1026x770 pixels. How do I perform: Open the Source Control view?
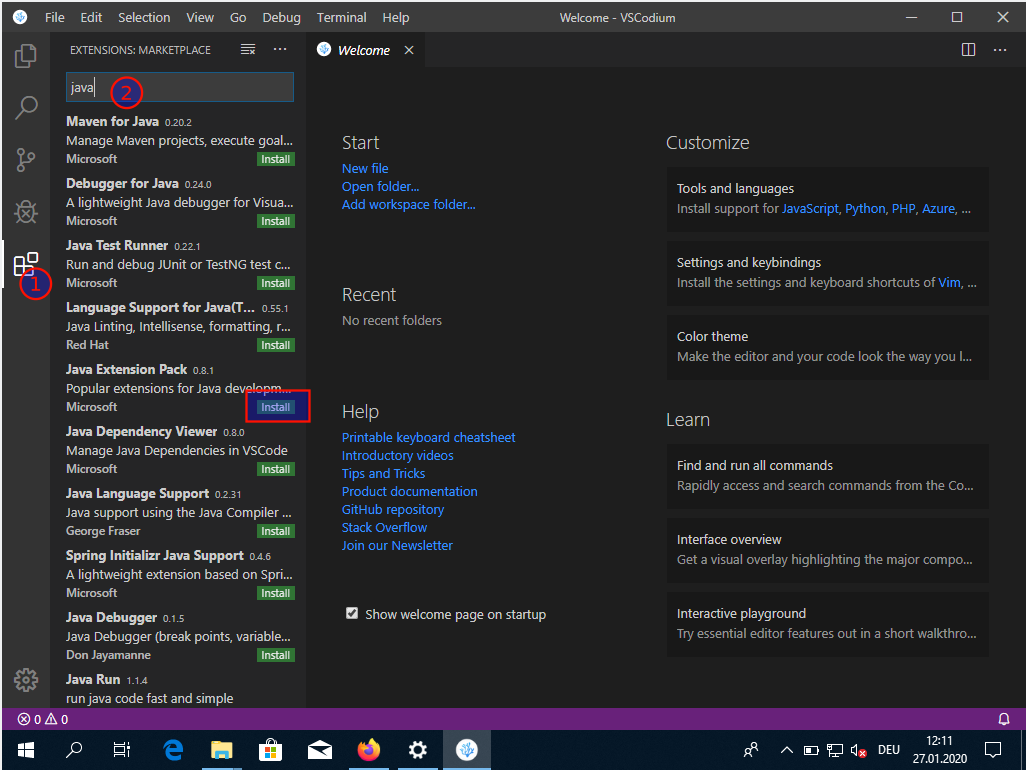pyautogui.click(x=26, y=160)
